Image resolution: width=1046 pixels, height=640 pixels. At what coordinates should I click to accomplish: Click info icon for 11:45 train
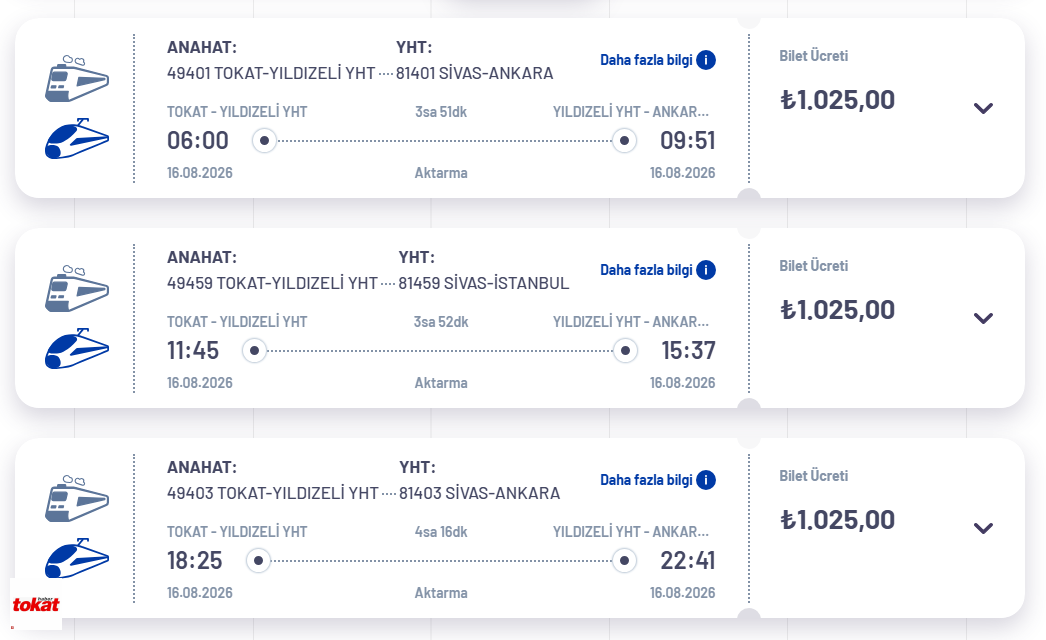[706, 270]
